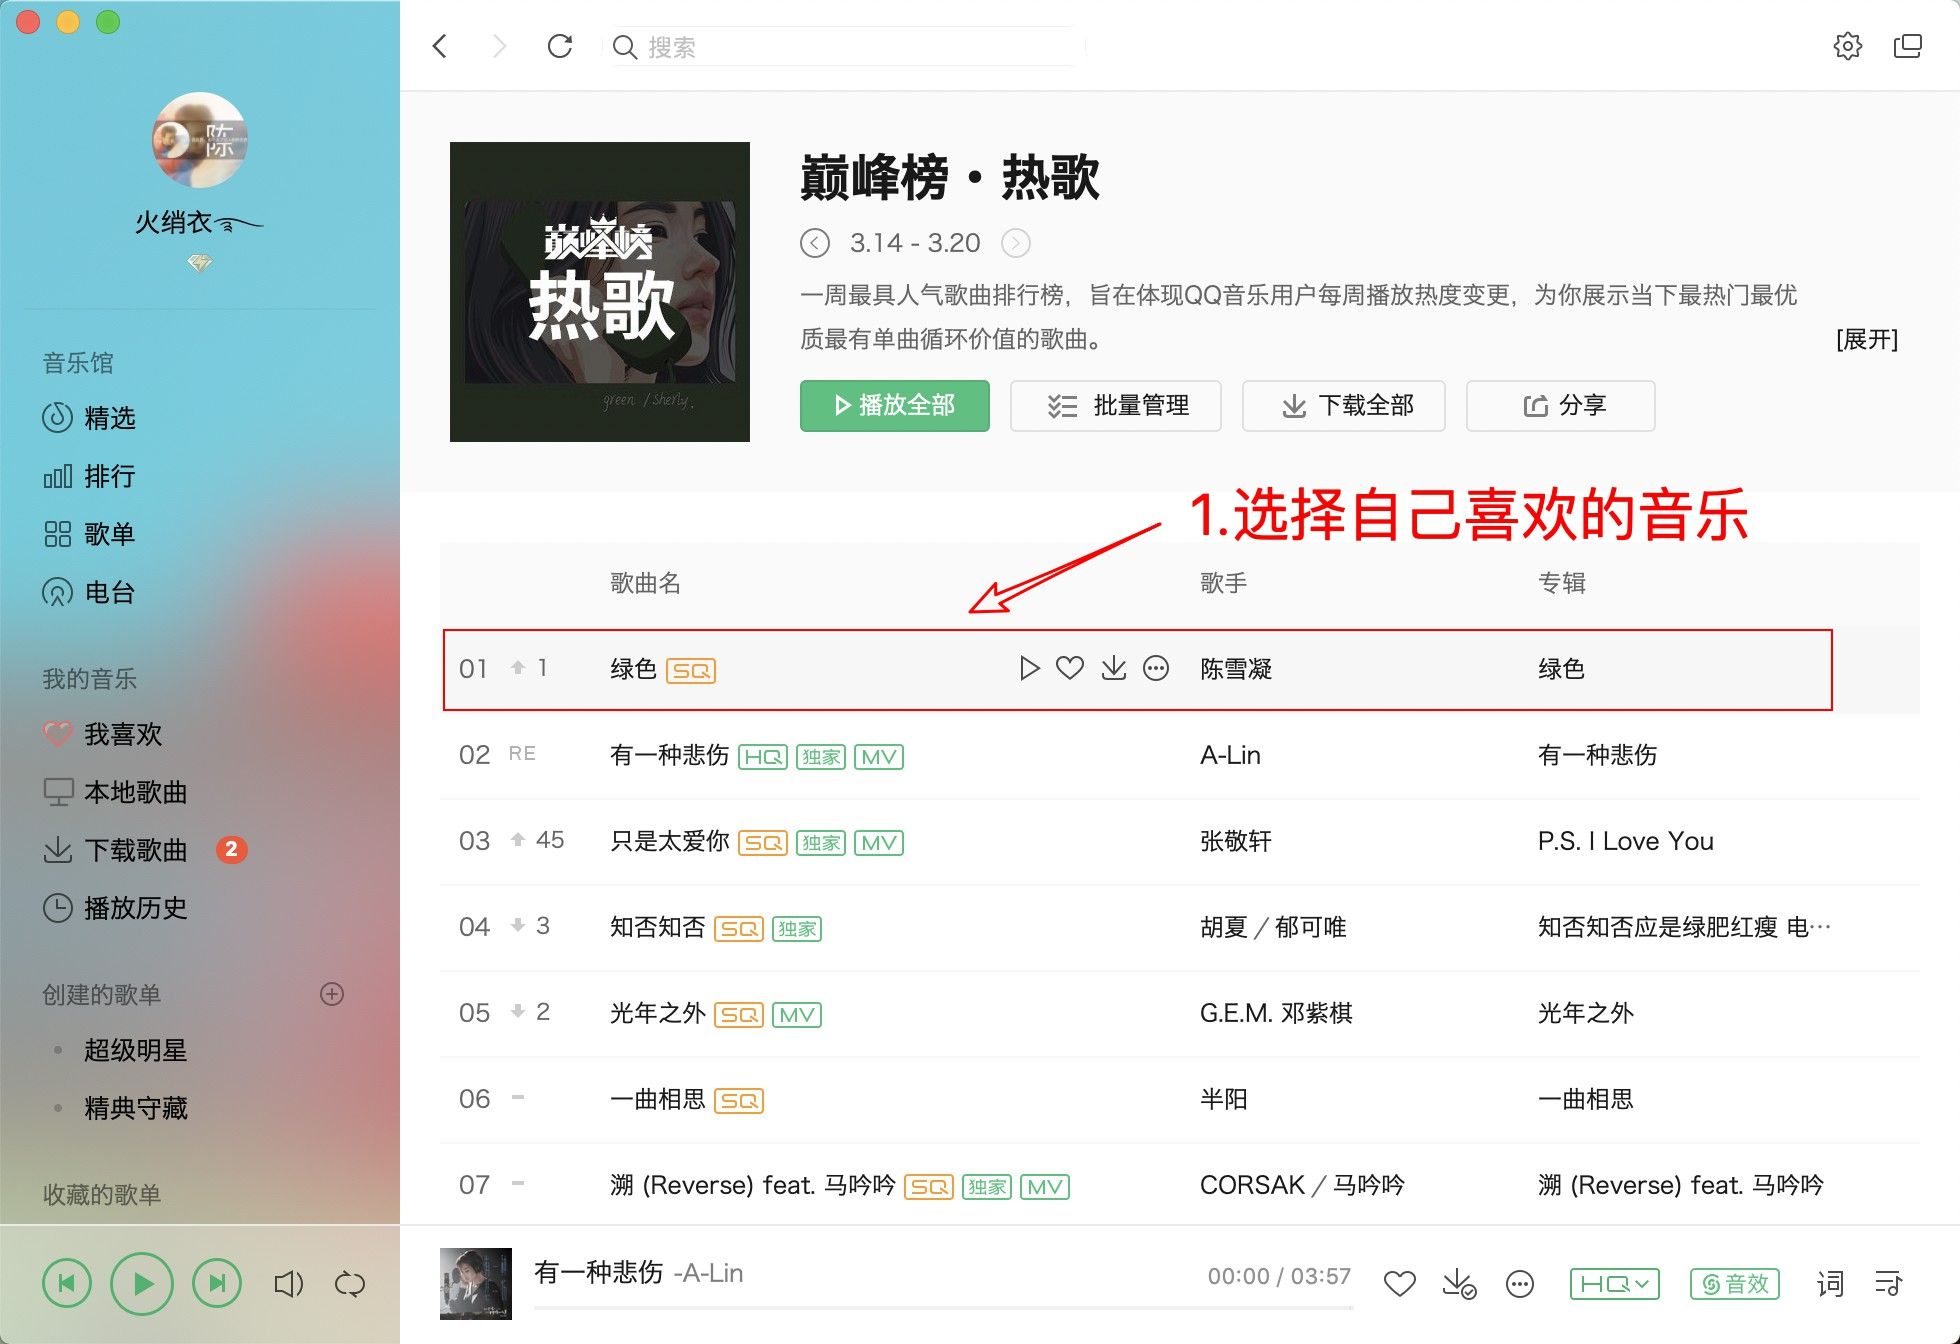Open album 绿色 in album column
Viewport: 1960px width, 1344px height.
coord(1561,669)
